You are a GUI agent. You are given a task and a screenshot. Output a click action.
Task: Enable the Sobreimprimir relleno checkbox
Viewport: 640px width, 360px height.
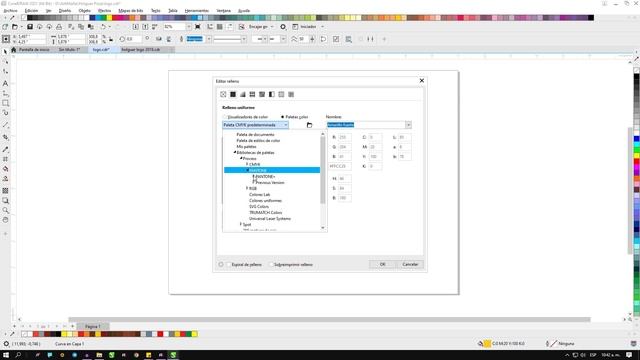[271, 264]
